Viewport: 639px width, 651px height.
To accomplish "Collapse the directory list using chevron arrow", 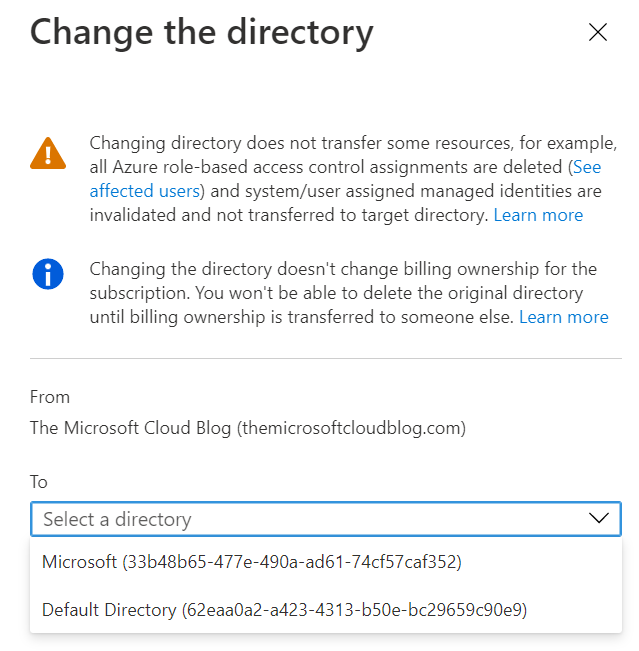I will 599,518.
